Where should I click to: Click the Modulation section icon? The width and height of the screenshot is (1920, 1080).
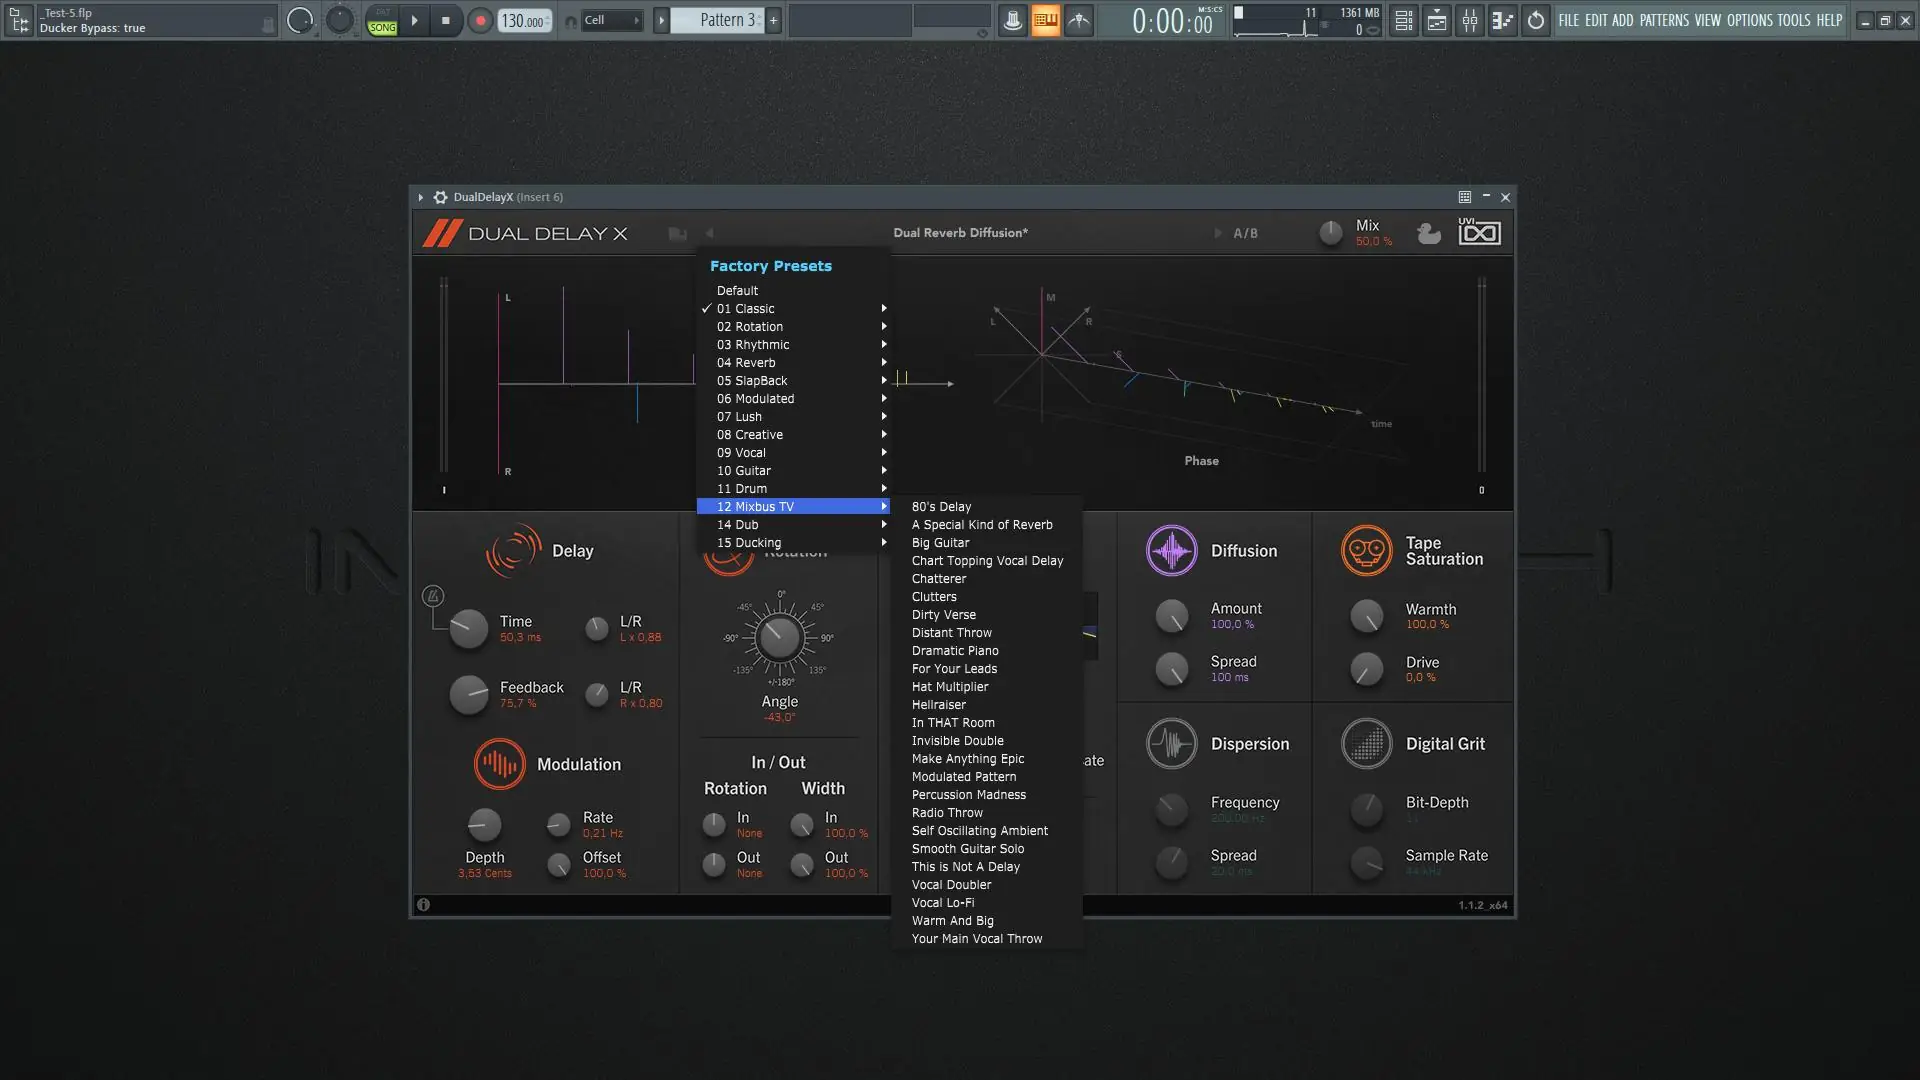tap(499, 764)
